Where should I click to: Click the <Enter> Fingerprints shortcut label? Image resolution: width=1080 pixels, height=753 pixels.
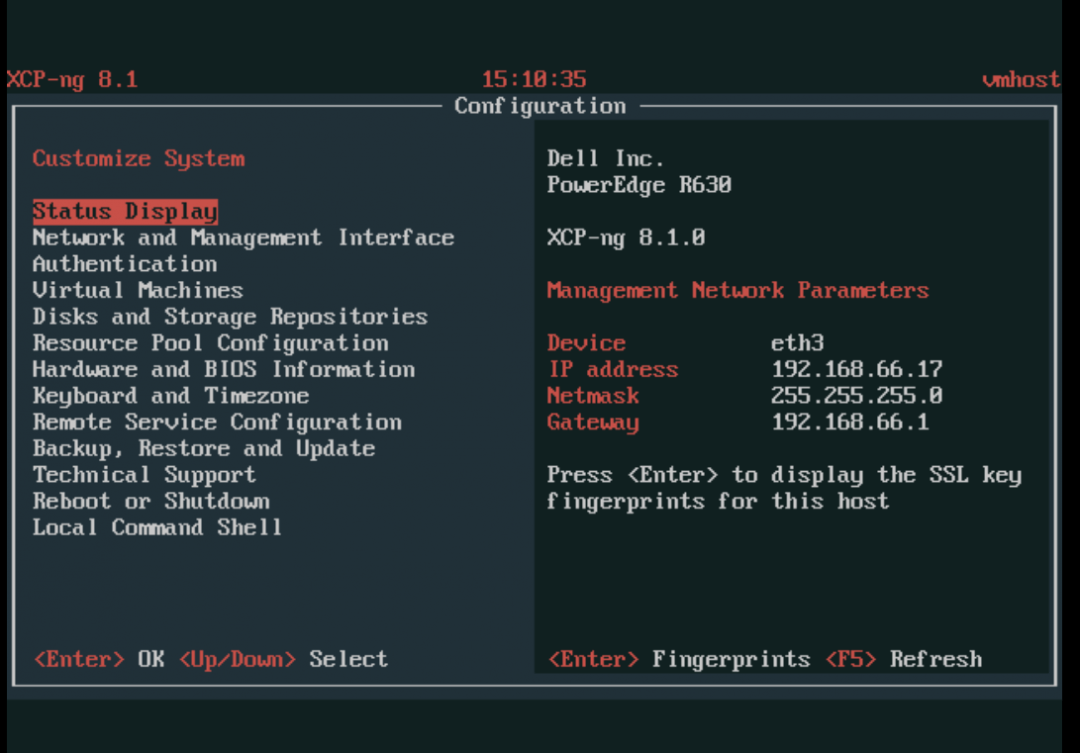click(x=679, y=659)
